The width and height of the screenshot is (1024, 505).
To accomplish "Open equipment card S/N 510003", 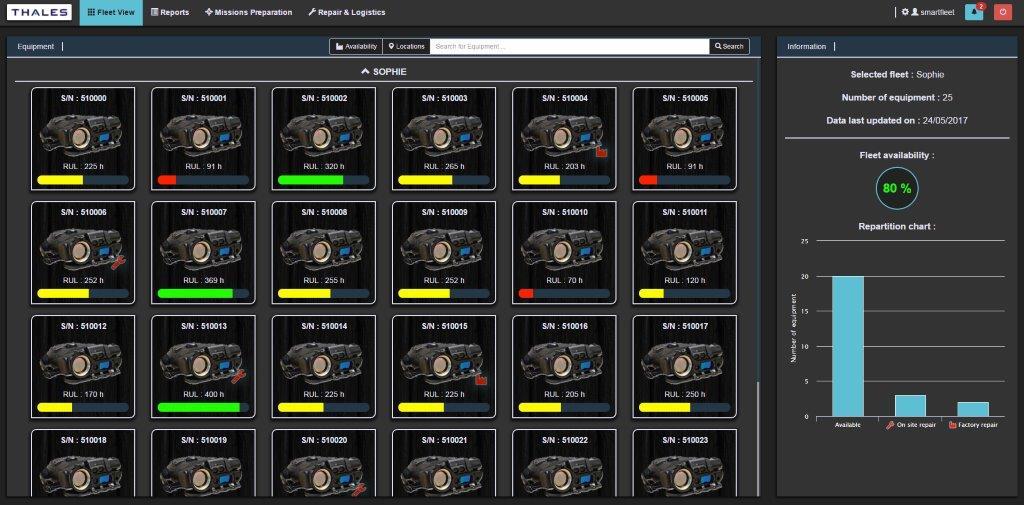I will point(444,138).
